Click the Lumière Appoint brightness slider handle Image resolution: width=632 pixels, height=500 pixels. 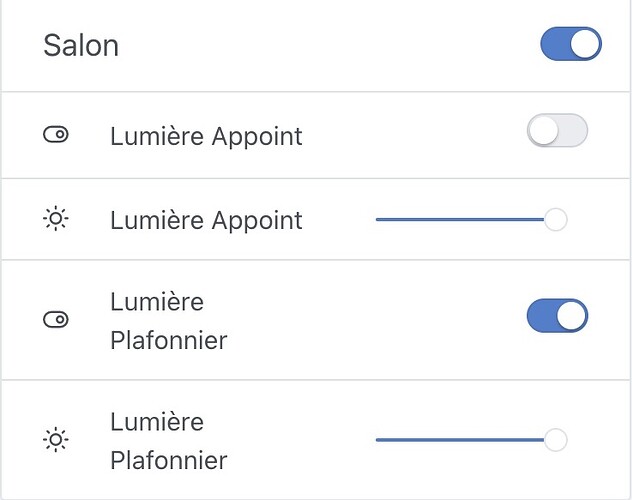click(x=555, y=219)
